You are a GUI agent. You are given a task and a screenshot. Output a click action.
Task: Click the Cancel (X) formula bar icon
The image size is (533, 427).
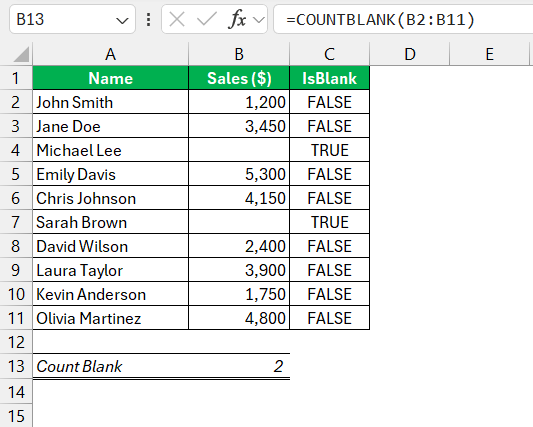pyautogui.click(x=177, y=19)
